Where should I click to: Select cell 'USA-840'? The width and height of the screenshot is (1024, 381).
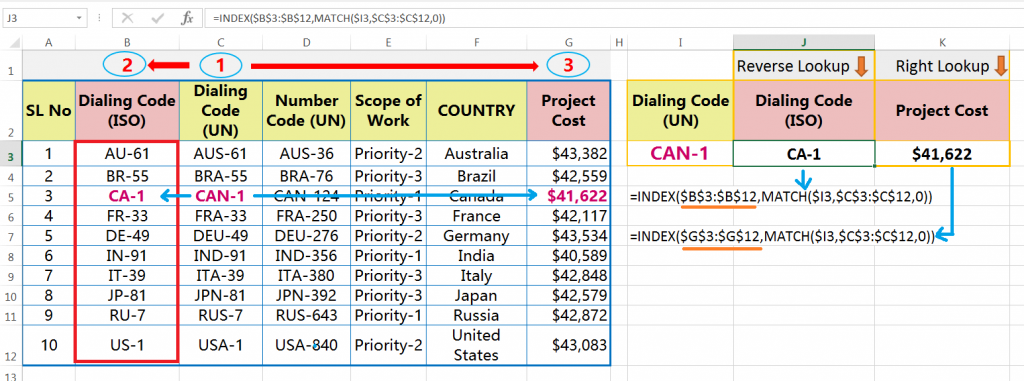(307, 345)
